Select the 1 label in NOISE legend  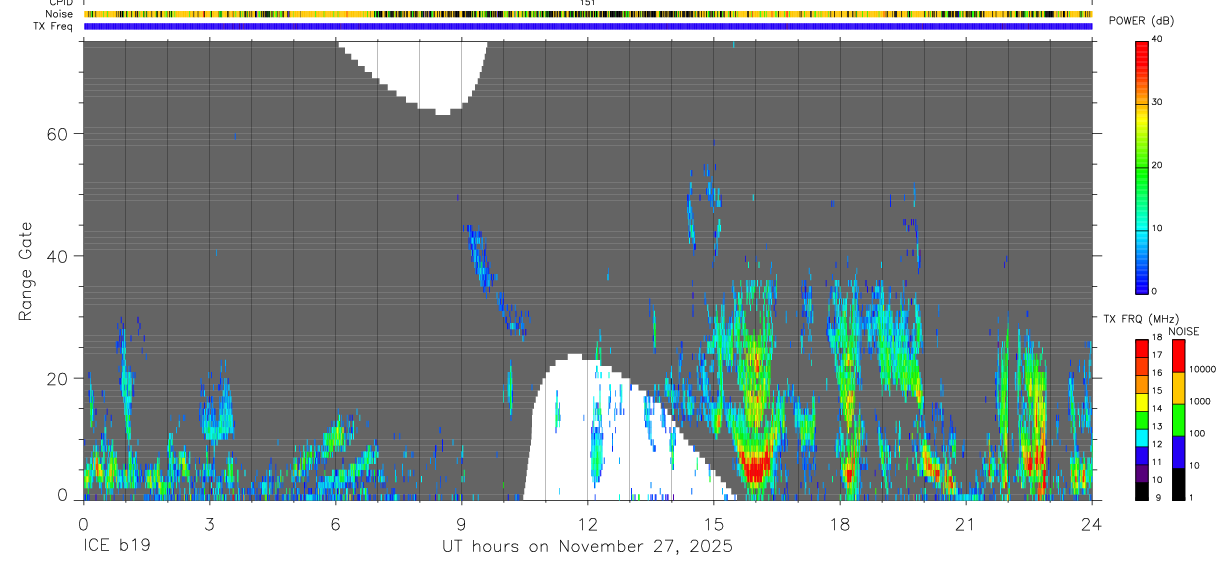[1192, 497]
